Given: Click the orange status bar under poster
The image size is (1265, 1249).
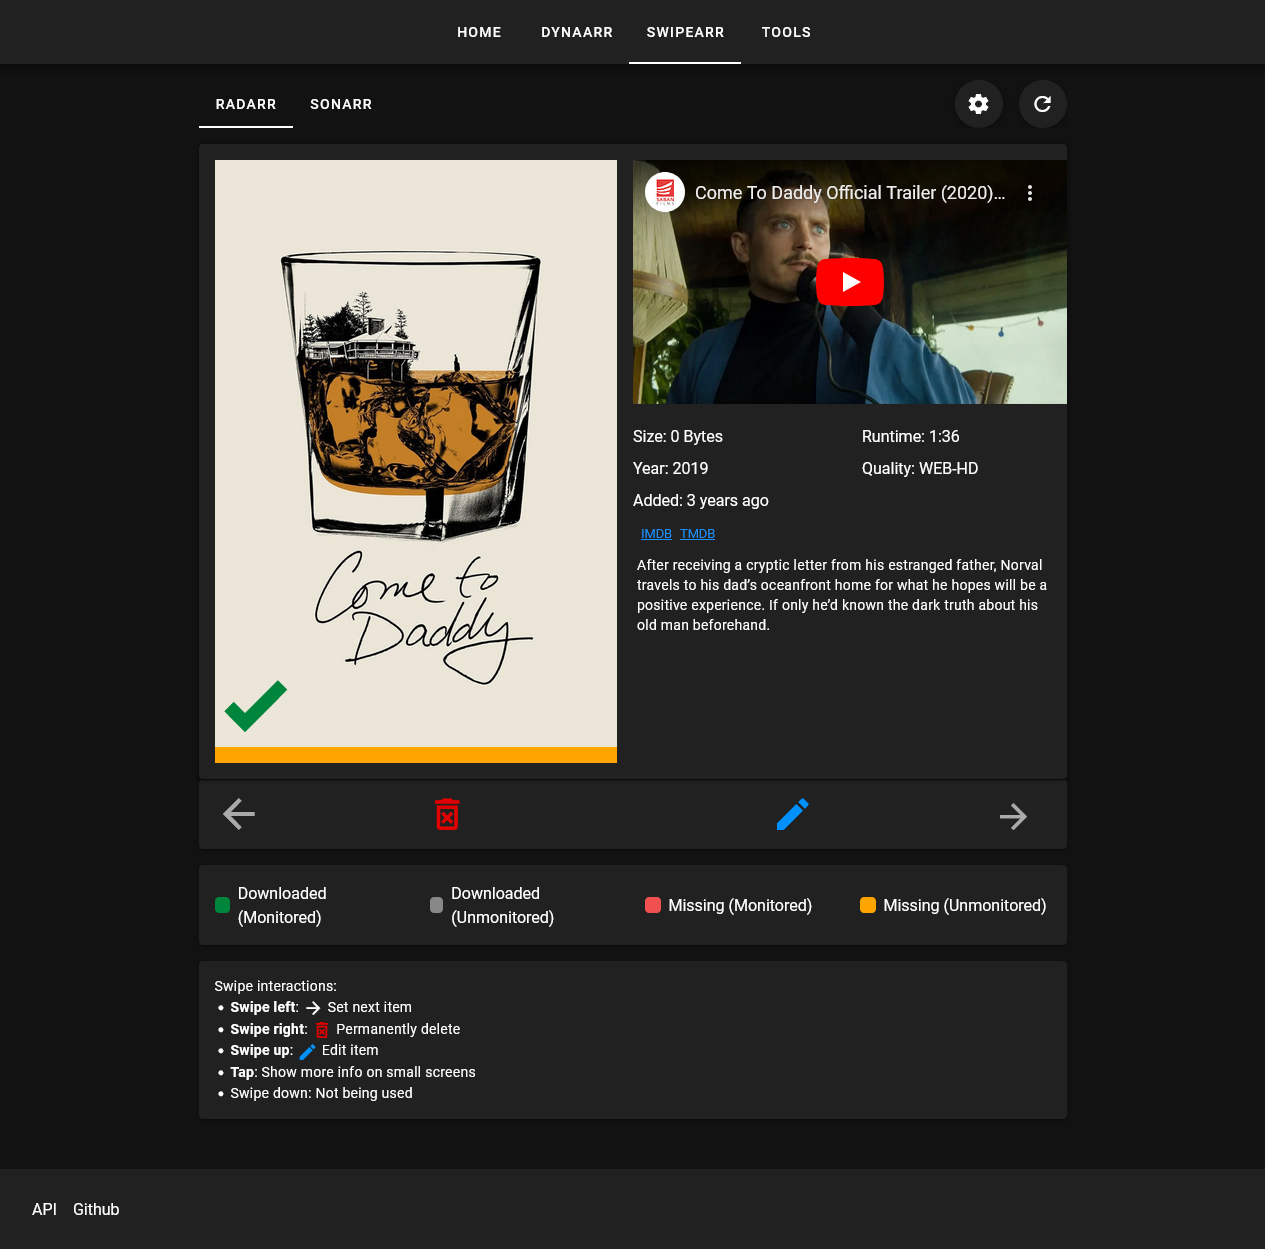Looking at the screenshot, I should pyautogui.click(x=416, y=755).
